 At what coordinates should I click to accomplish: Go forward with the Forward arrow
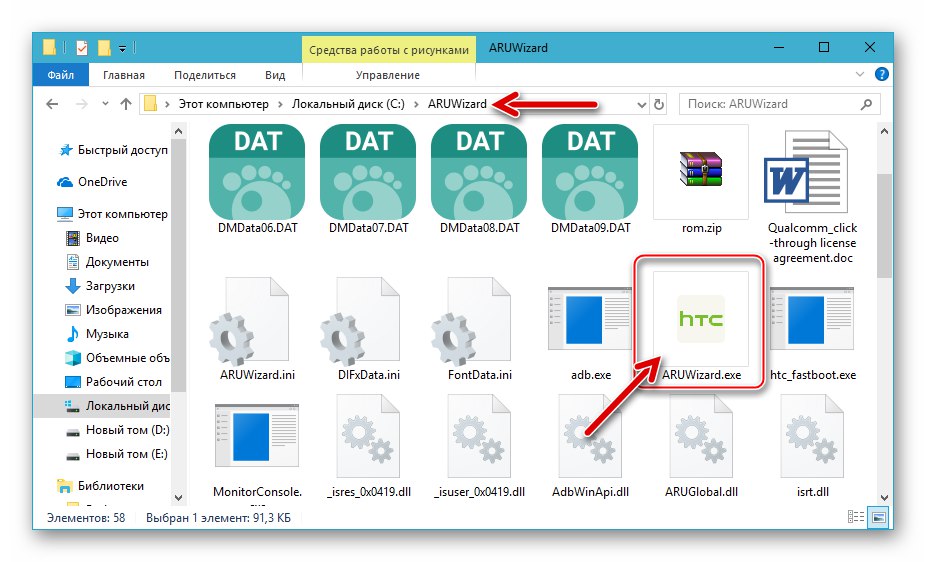pos(81,104)
